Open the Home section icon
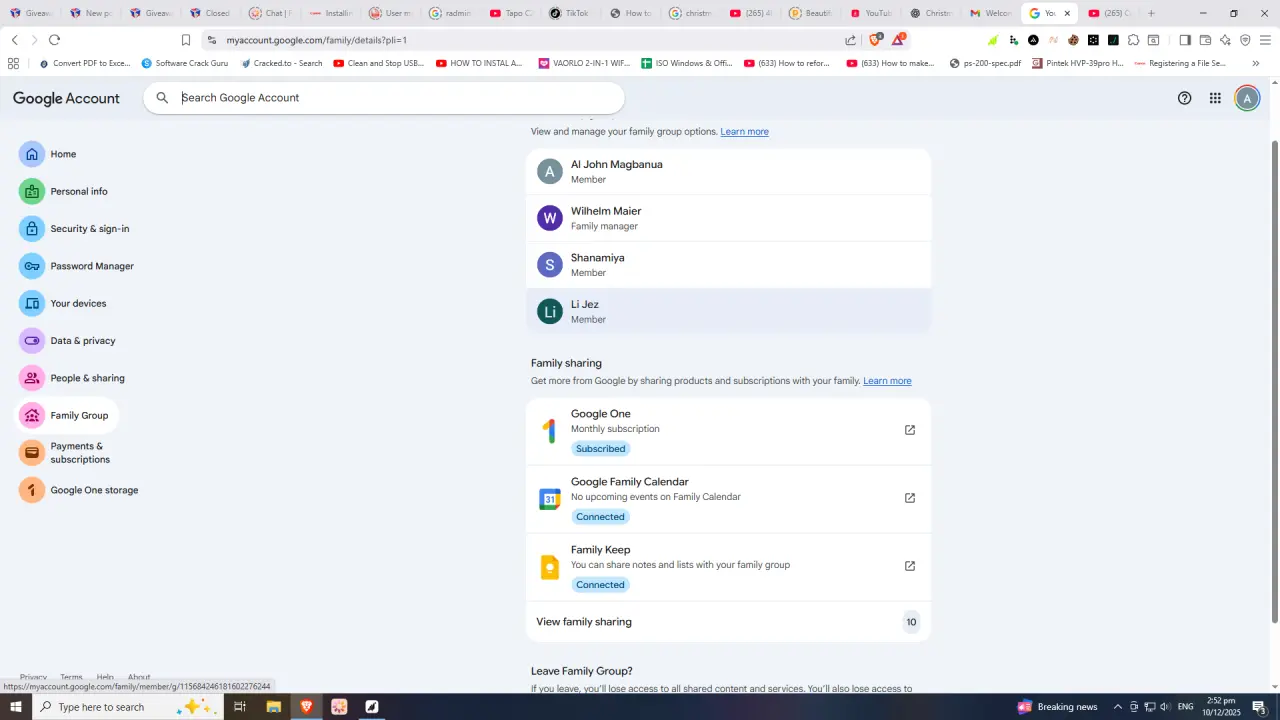 (32, 154)
